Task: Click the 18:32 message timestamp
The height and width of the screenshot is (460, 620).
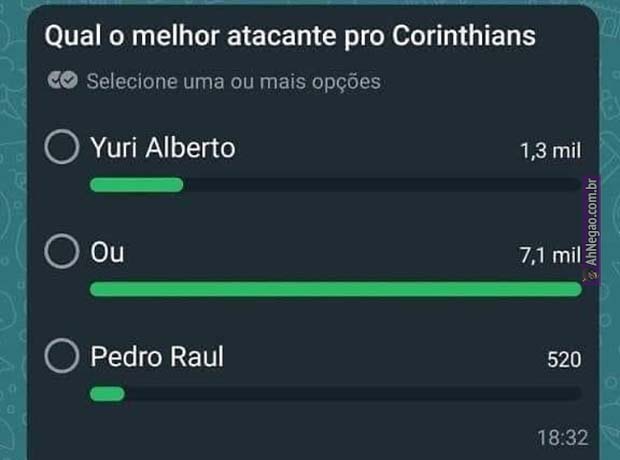Action: [562, 437]
